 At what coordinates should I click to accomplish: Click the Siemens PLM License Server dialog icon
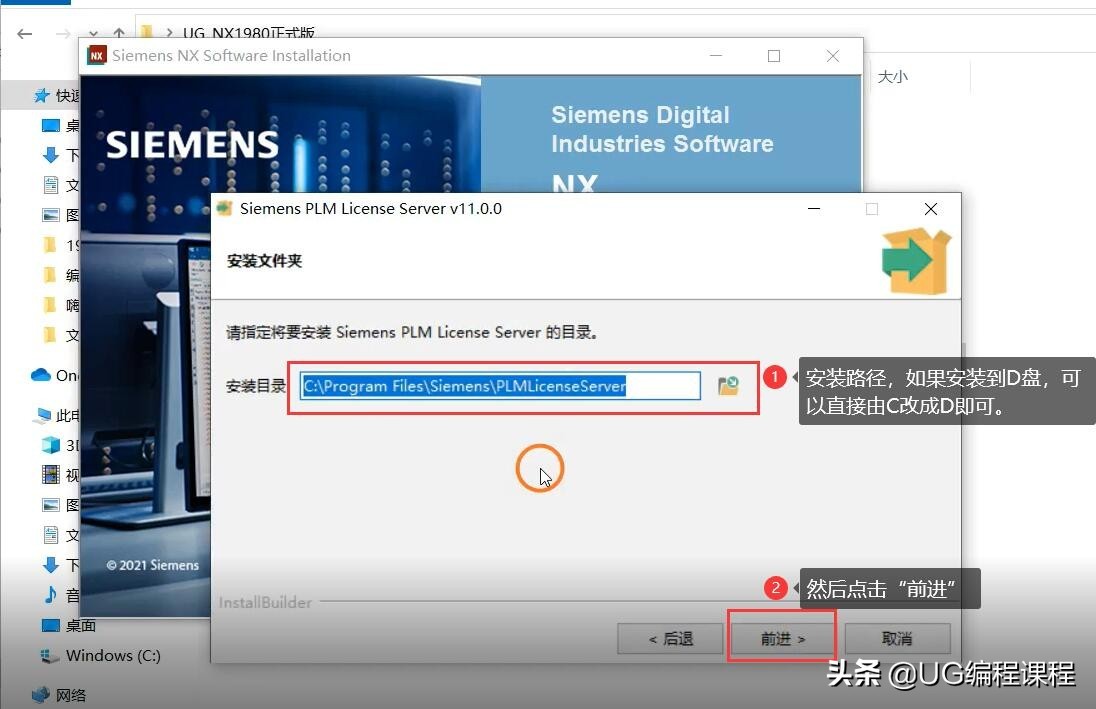point(225,208)
